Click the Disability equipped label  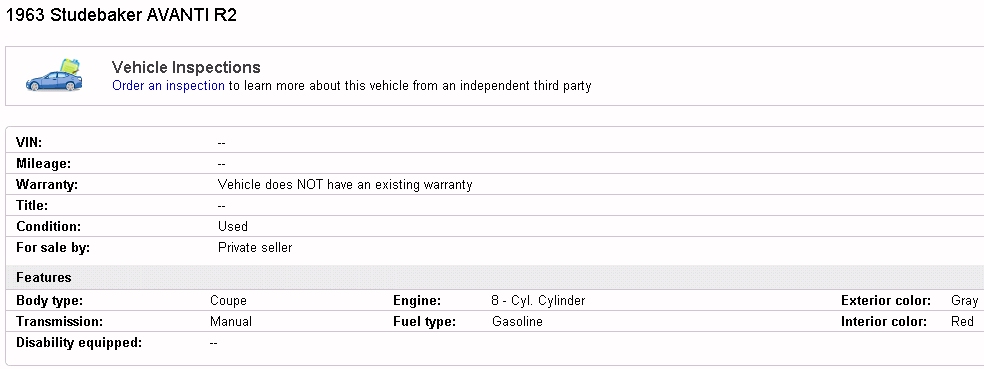(79, 343)
